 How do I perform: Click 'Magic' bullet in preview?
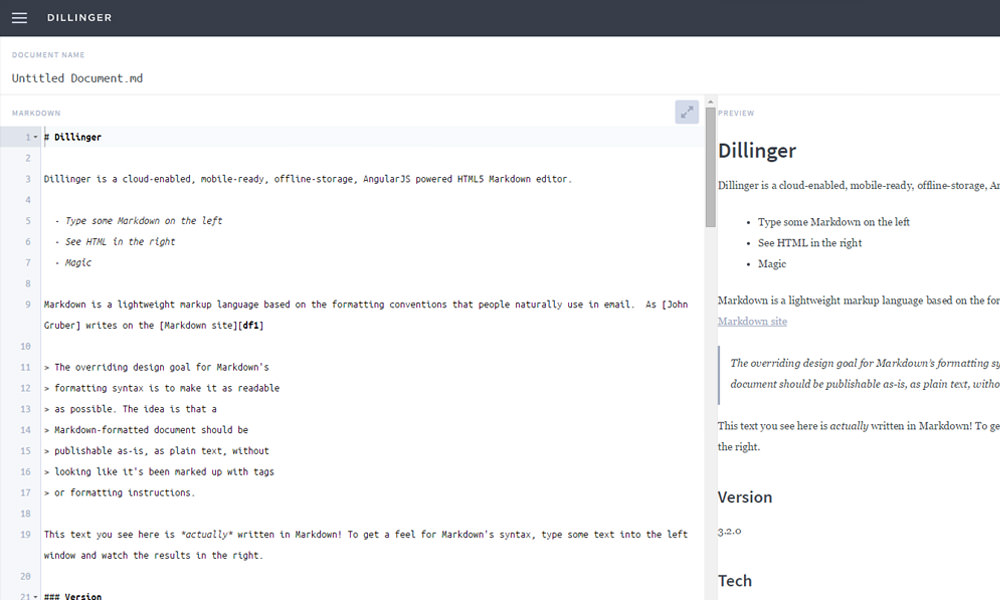[772, 264]
